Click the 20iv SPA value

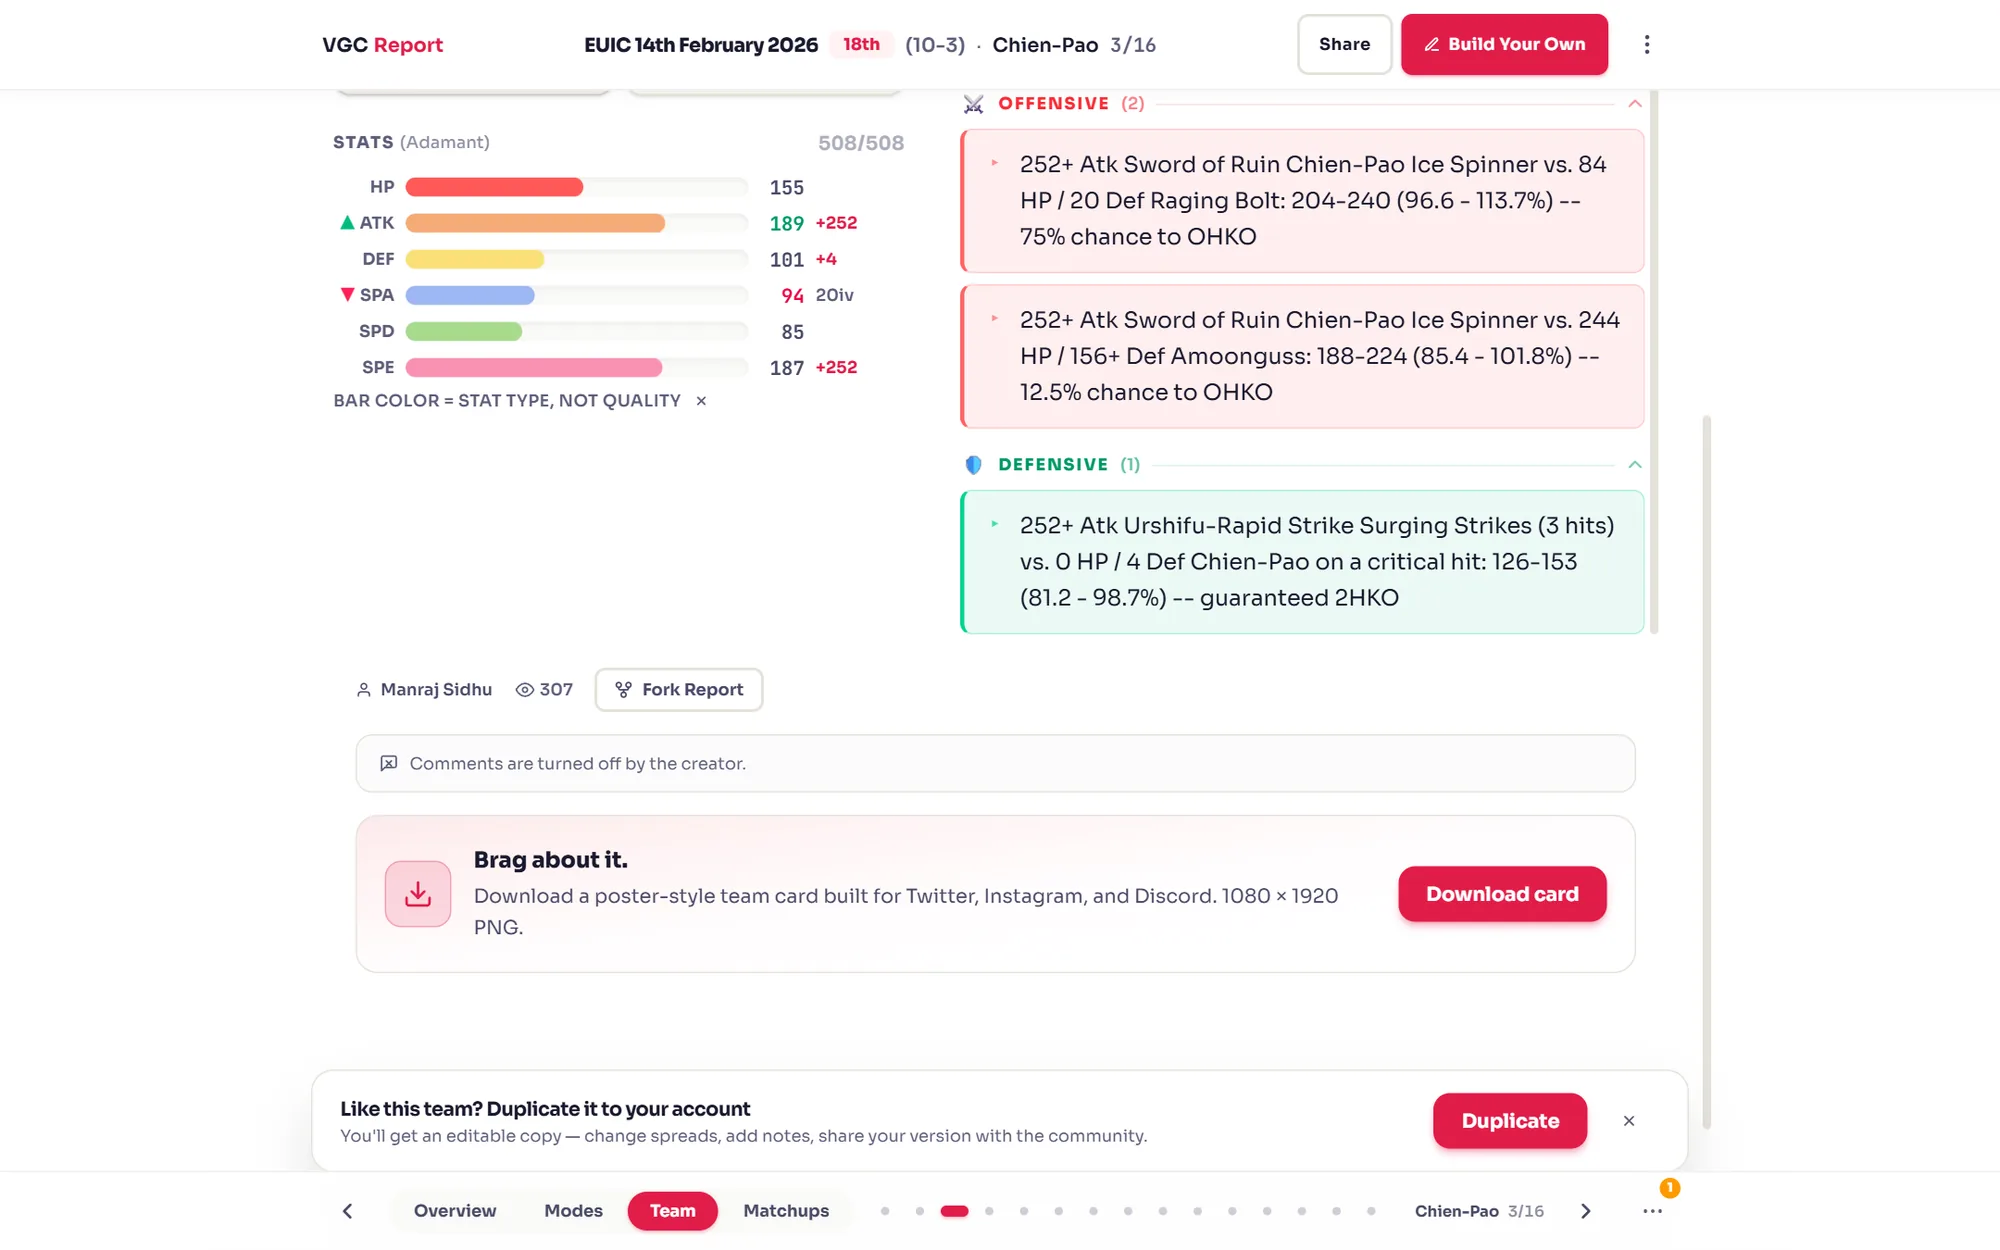(834, 295)
